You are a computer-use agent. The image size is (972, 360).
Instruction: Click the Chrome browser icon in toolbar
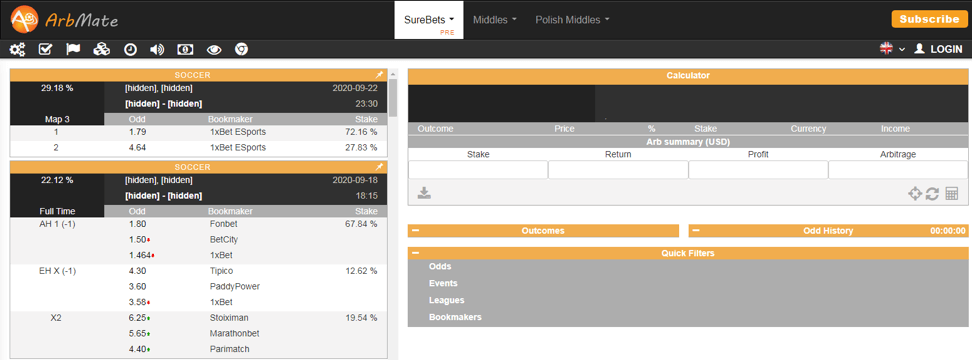[242, 50]
